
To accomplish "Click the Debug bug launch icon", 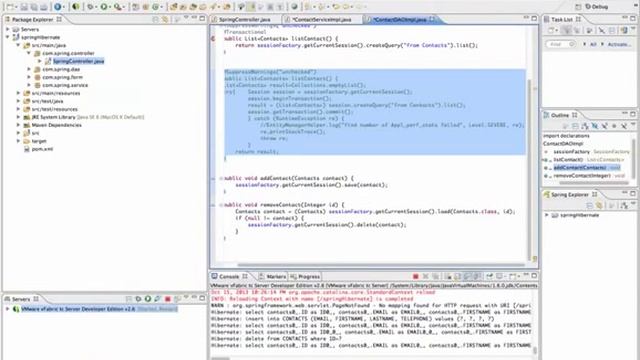I will pos(90,7).
